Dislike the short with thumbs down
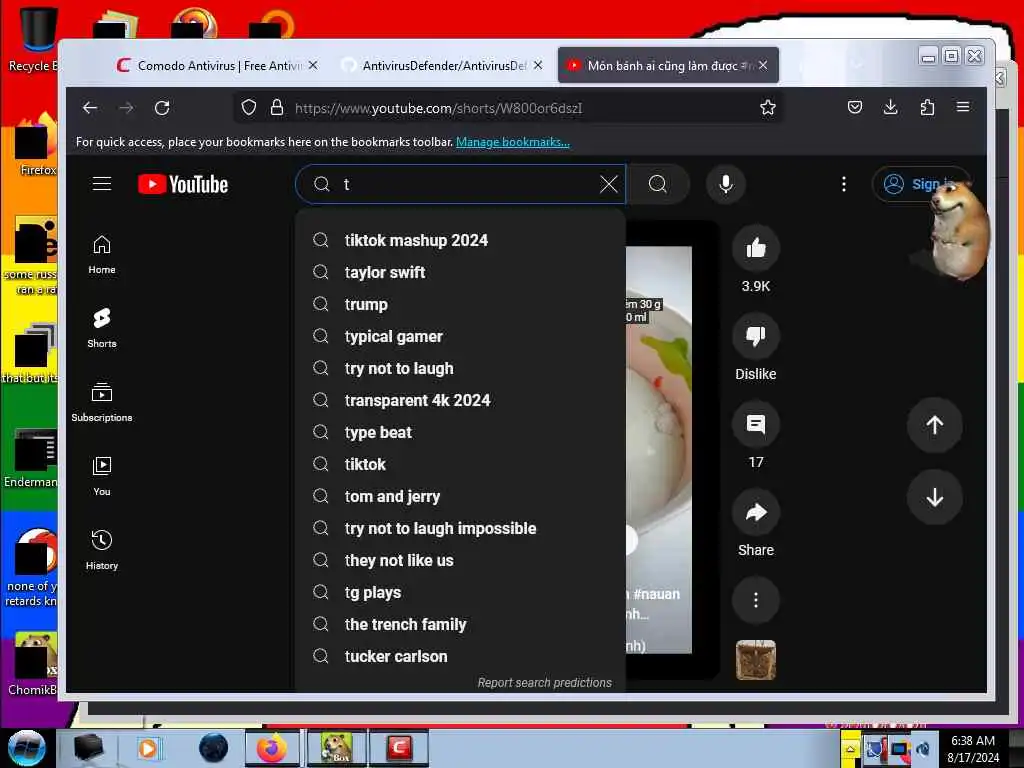 pyautogui.click(x=756, y=337)
